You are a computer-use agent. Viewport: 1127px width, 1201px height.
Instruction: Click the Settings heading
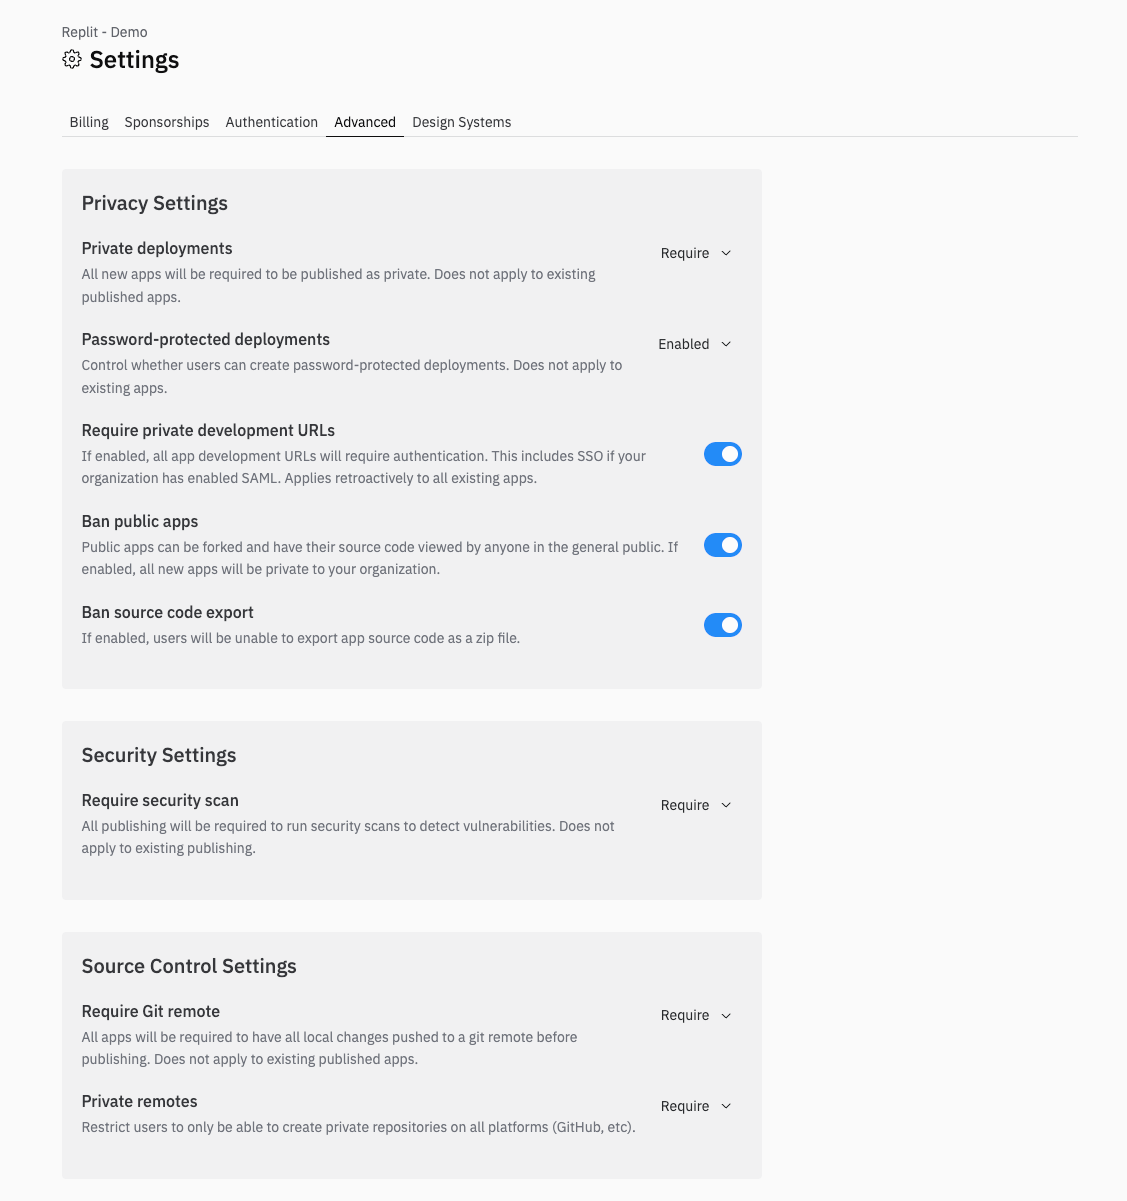pos(134,59)
